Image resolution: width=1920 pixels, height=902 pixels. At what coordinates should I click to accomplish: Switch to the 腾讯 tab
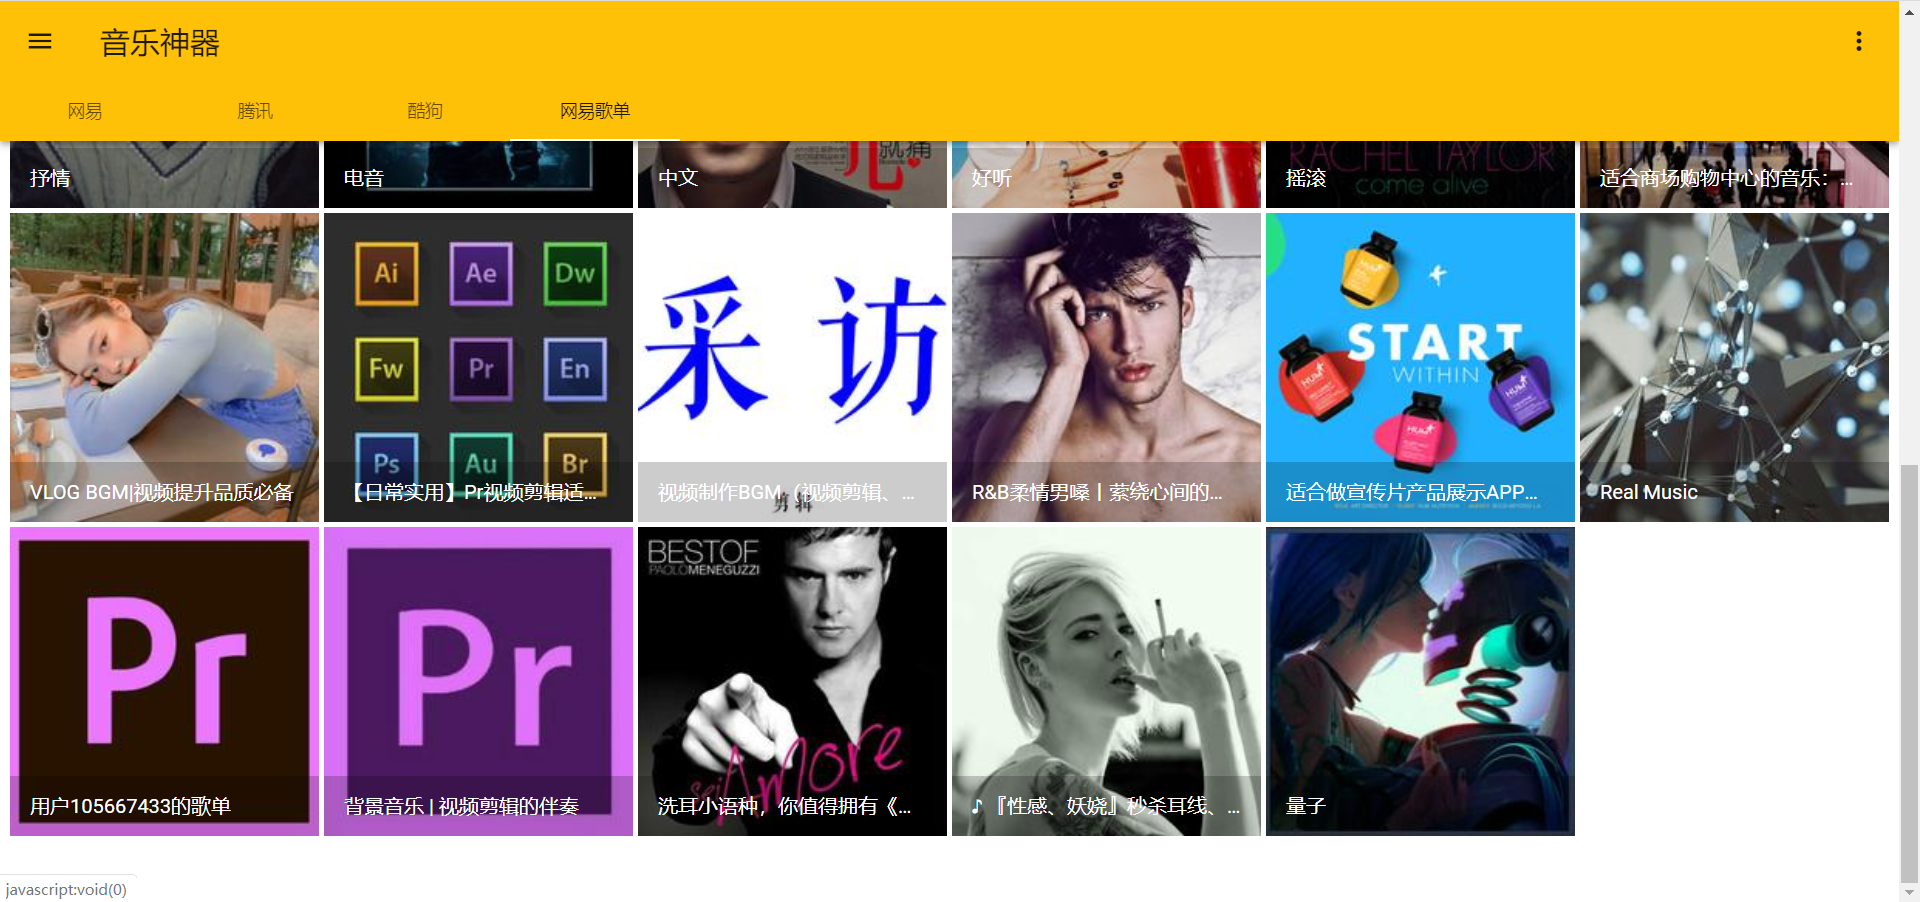point(255,111)
